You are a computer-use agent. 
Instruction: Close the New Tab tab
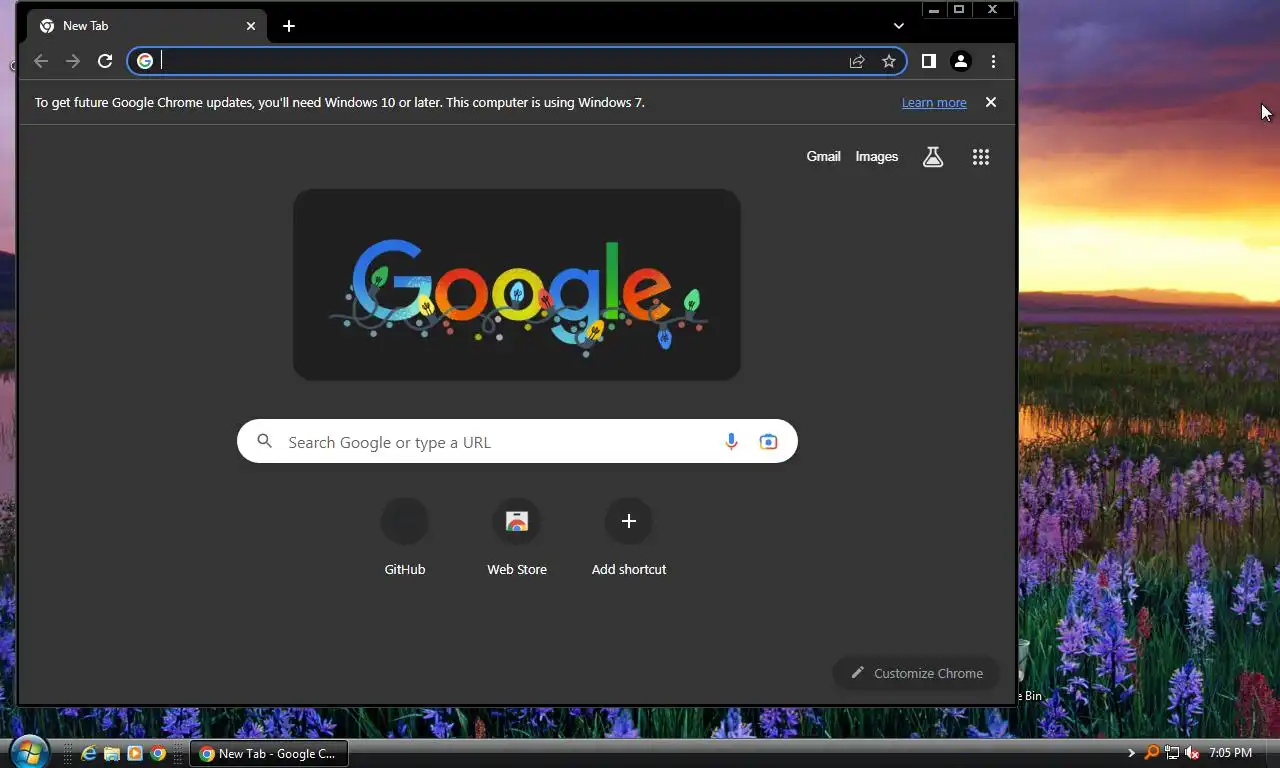251,26
